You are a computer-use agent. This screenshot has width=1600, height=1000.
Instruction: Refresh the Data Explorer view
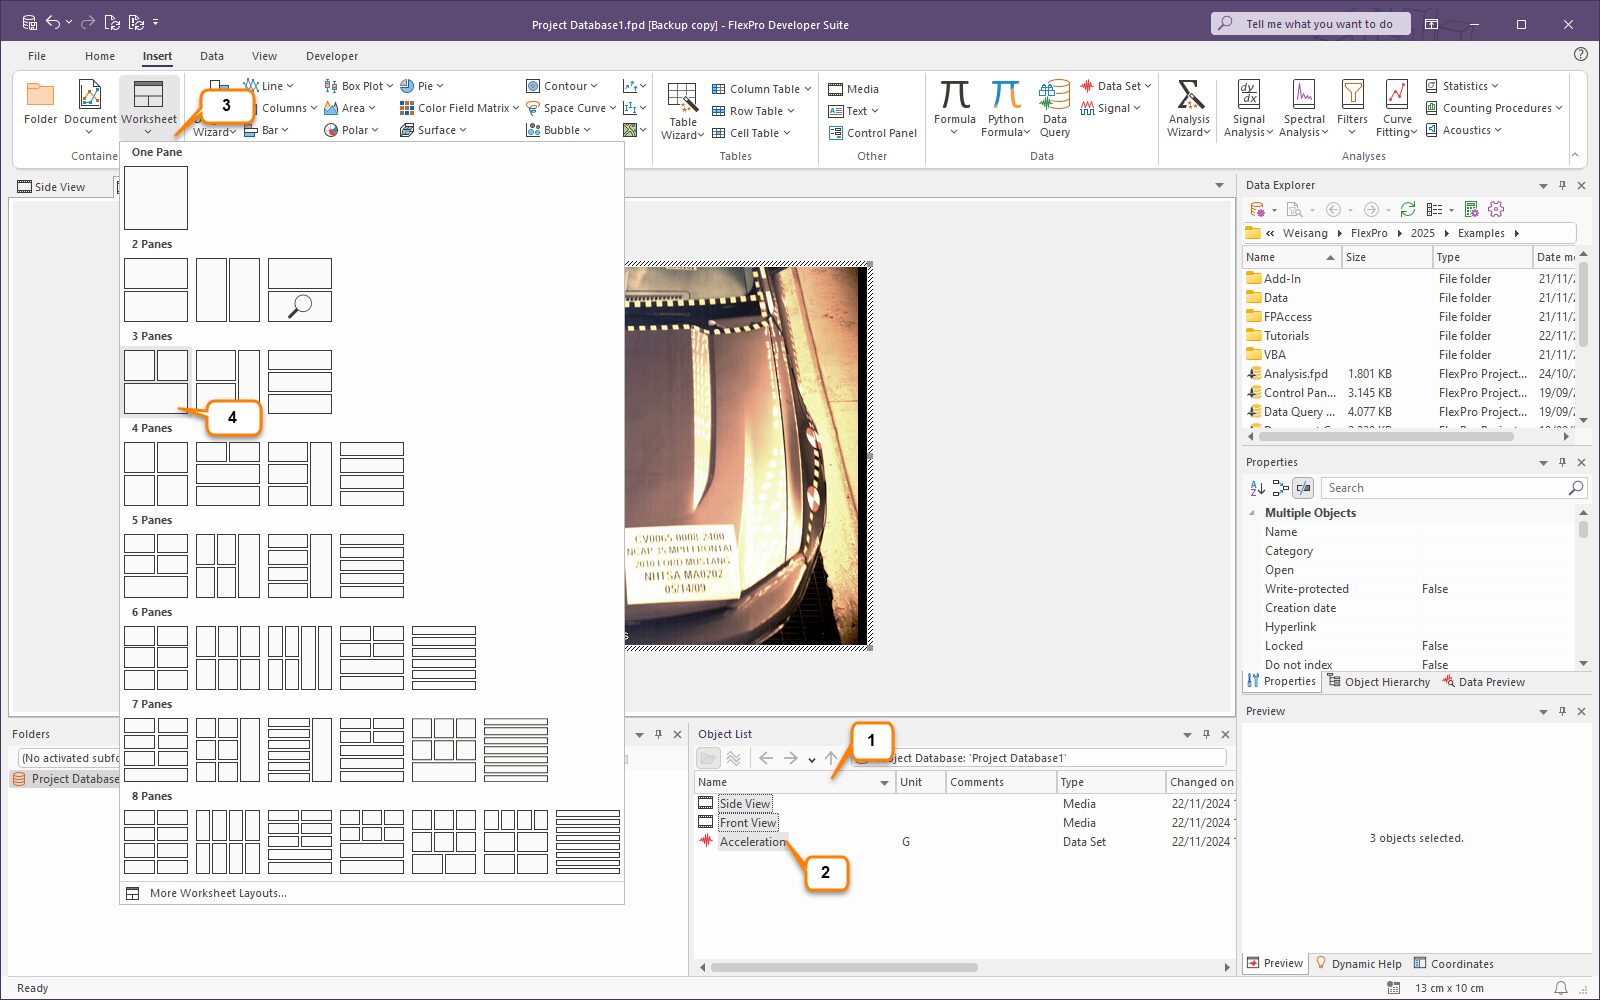1408,209
